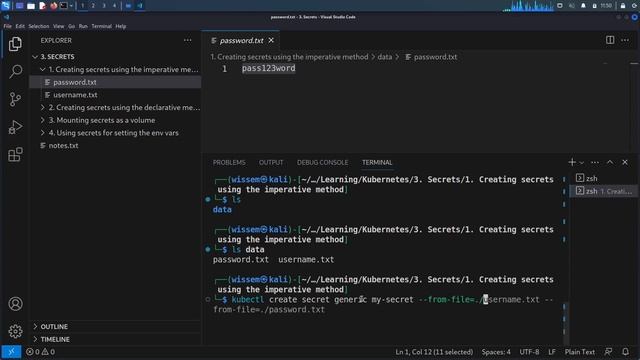Open the Help menu
The height and width of the screenshot is (360, 640).
point(121,26)
